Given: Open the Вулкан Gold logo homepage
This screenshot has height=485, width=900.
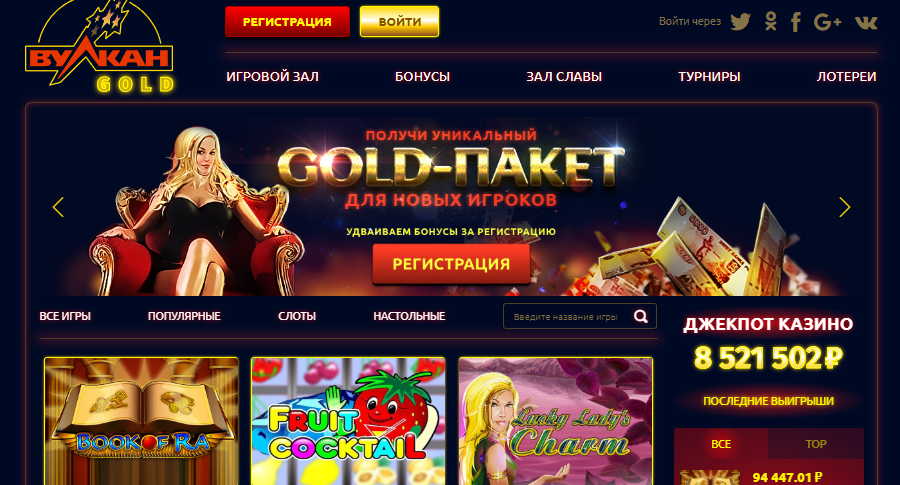Looking at the screenshot, I should (99, 48).
